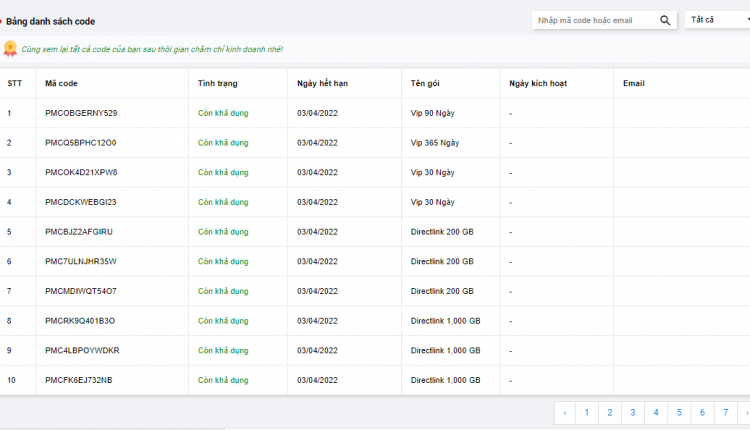Select code PMC4LBPOYWDKR
The image size is (750, 430).
click(x=82, y=350)
